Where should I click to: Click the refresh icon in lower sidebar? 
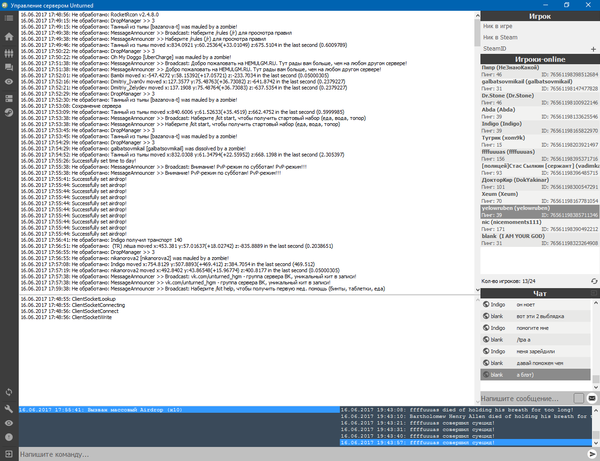(8, 393)
